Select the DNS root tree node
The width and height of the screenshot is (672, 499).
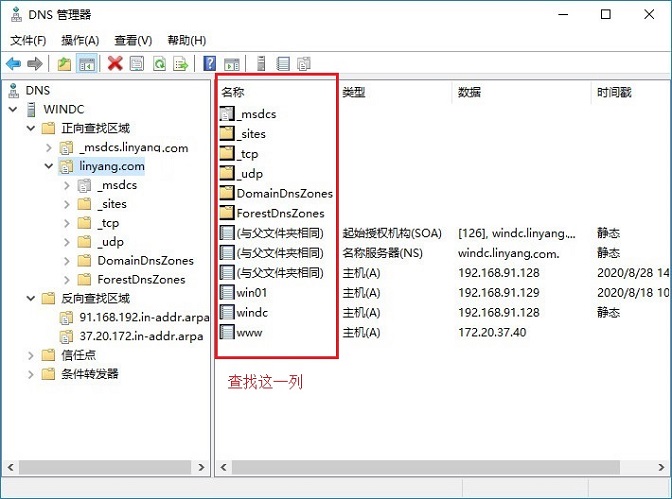pyautogui.click(x=38, y=90)
